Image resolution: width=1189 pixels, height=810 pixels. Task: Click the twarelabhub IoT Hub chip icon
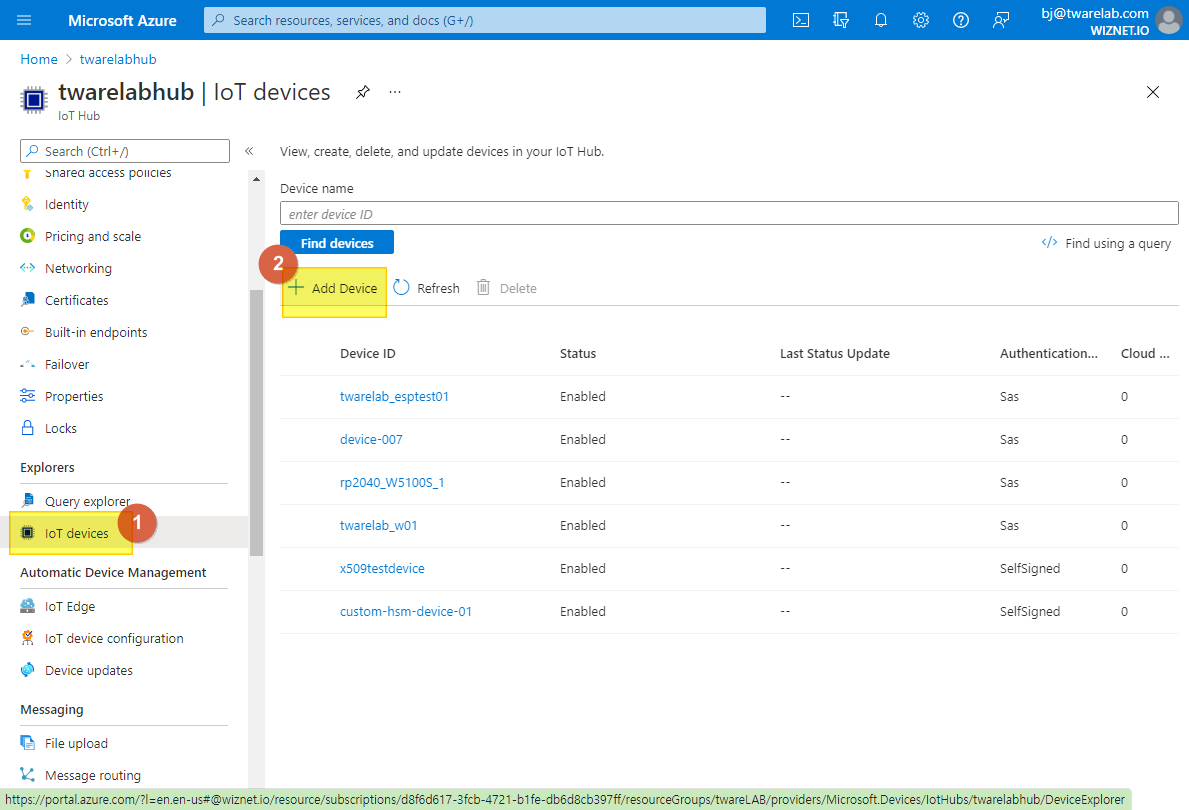pyautogui.click(x=33, y=99)
